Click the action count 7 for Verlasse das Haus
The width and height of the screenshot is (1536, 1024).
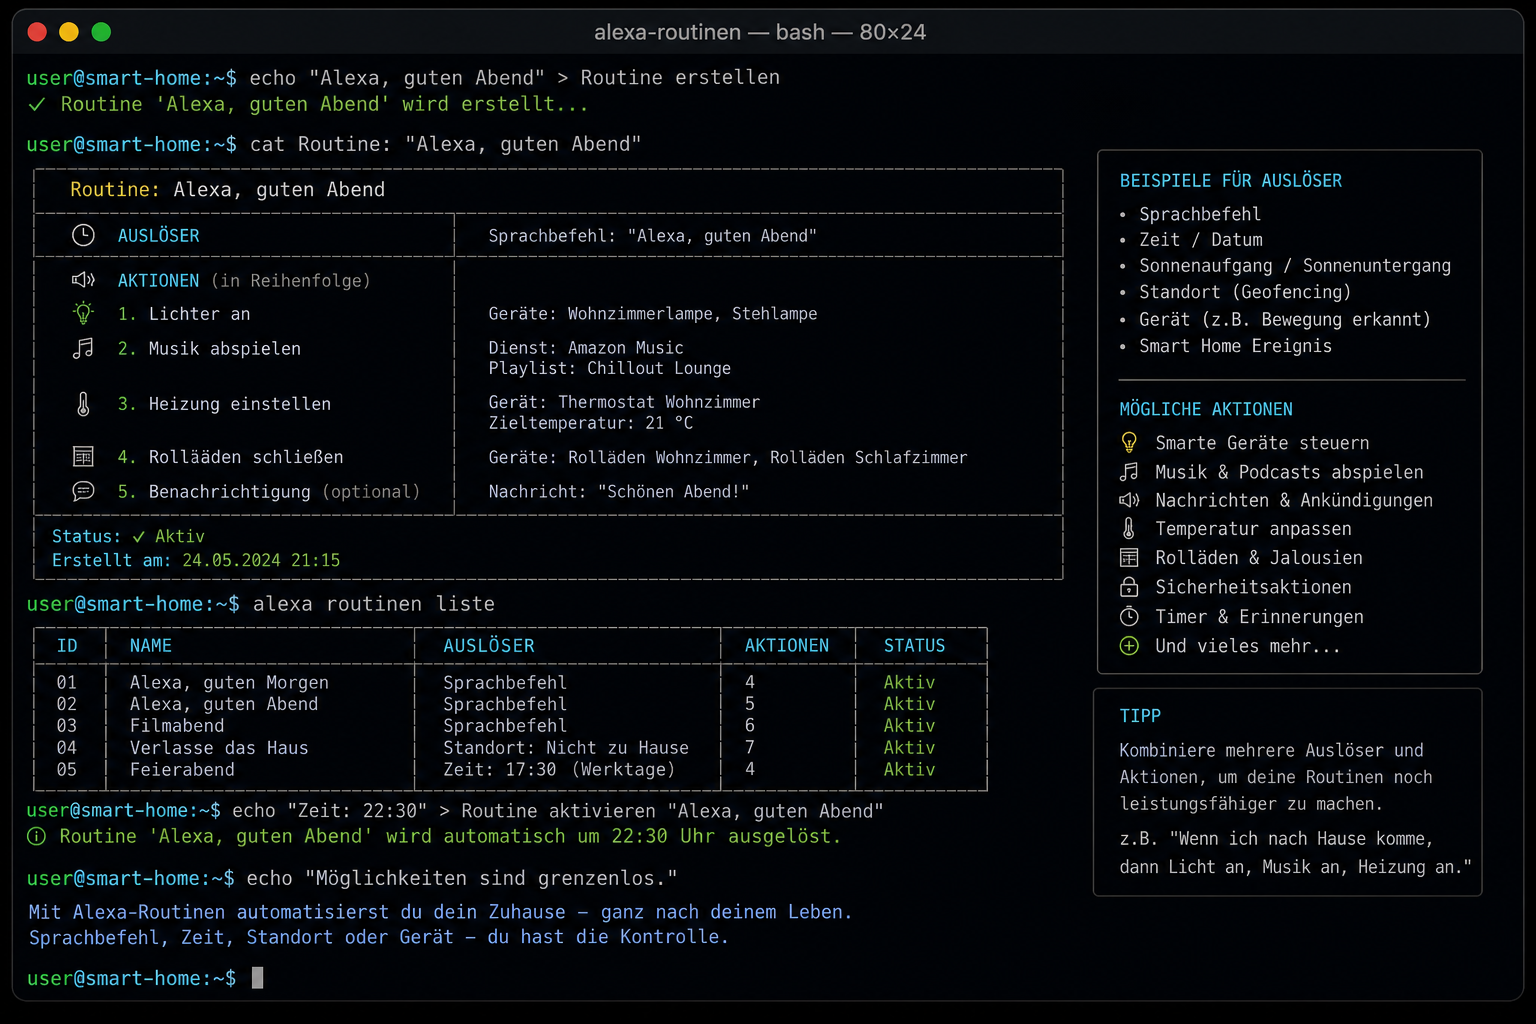coord(750,748)
